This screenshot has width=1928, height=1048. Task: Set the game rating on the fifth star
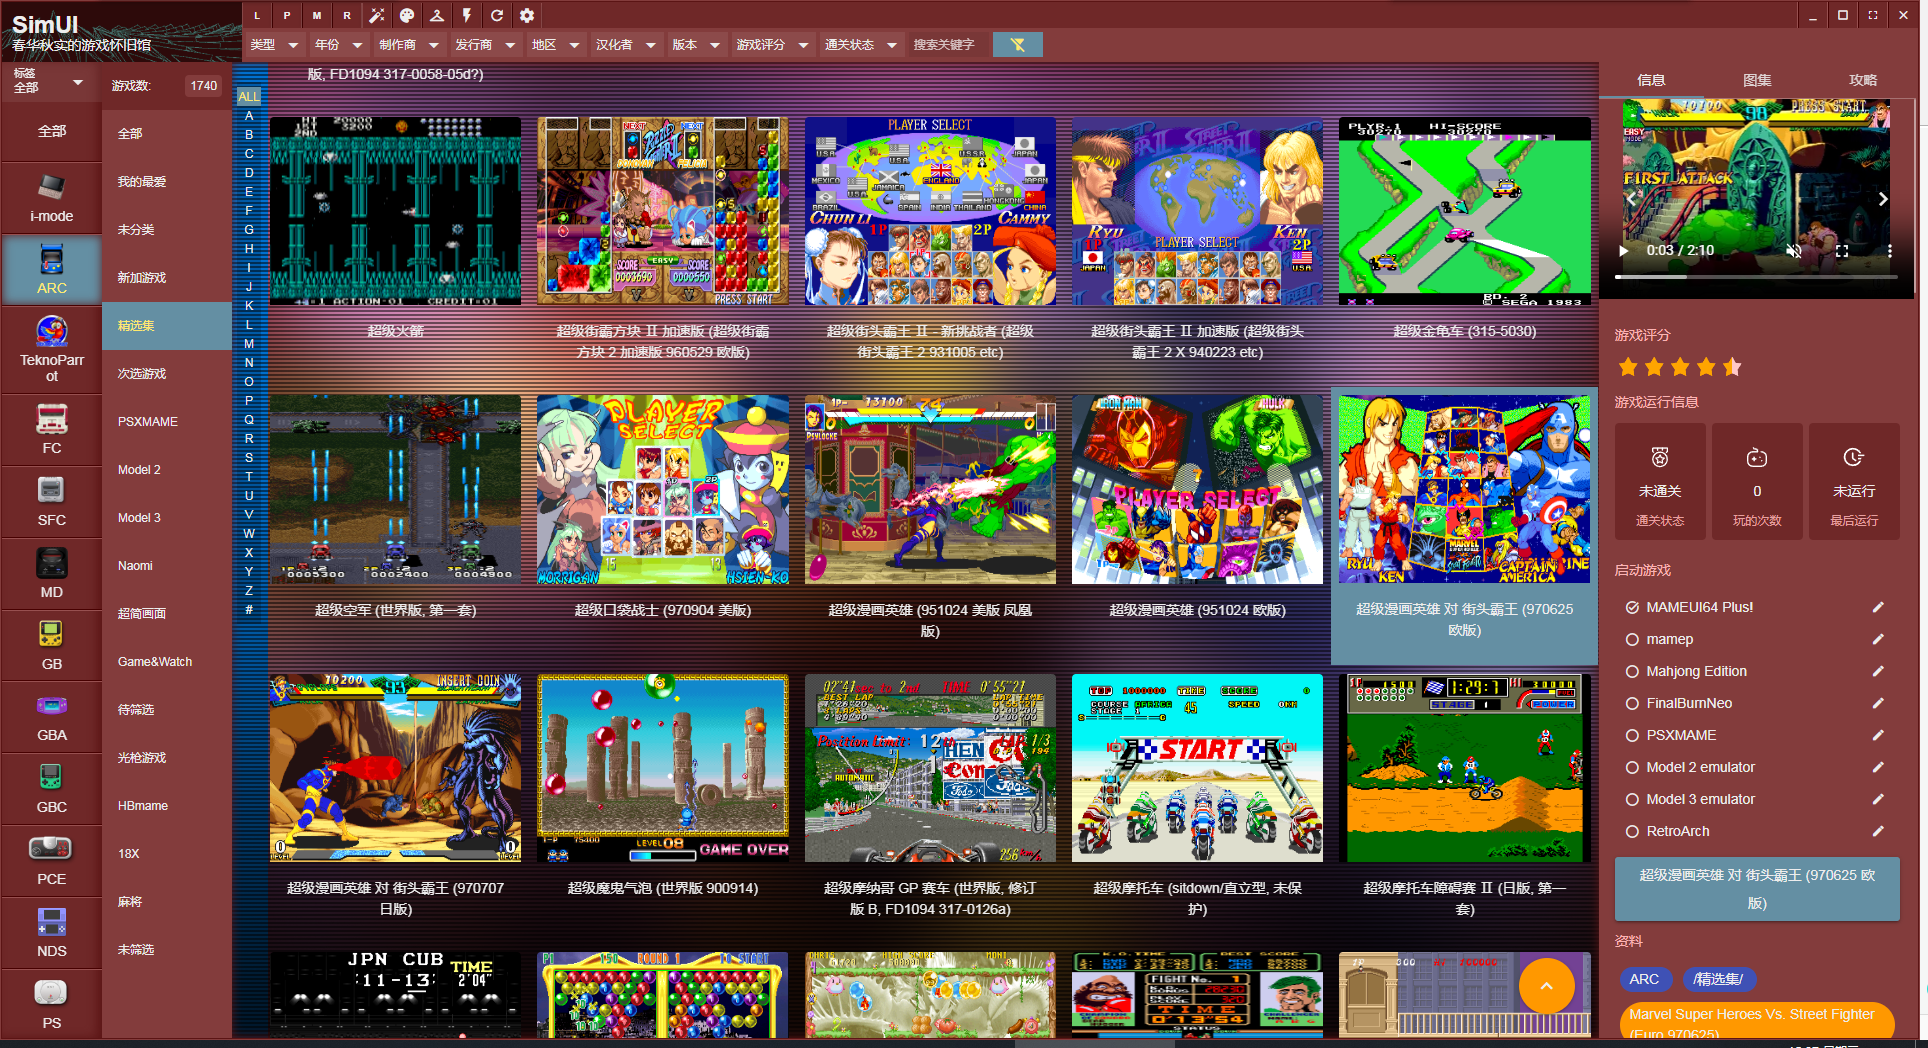(x=1732, y=367)
